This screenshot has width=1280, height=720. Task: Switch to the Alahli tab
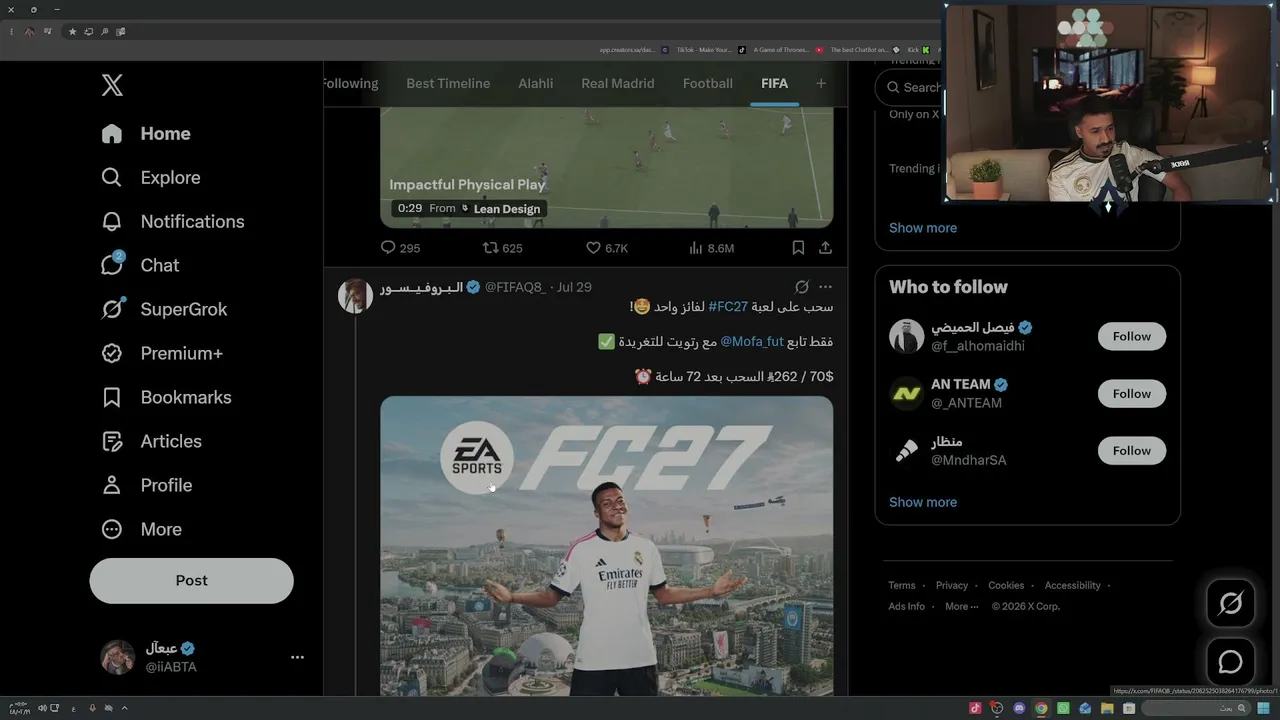535,84
